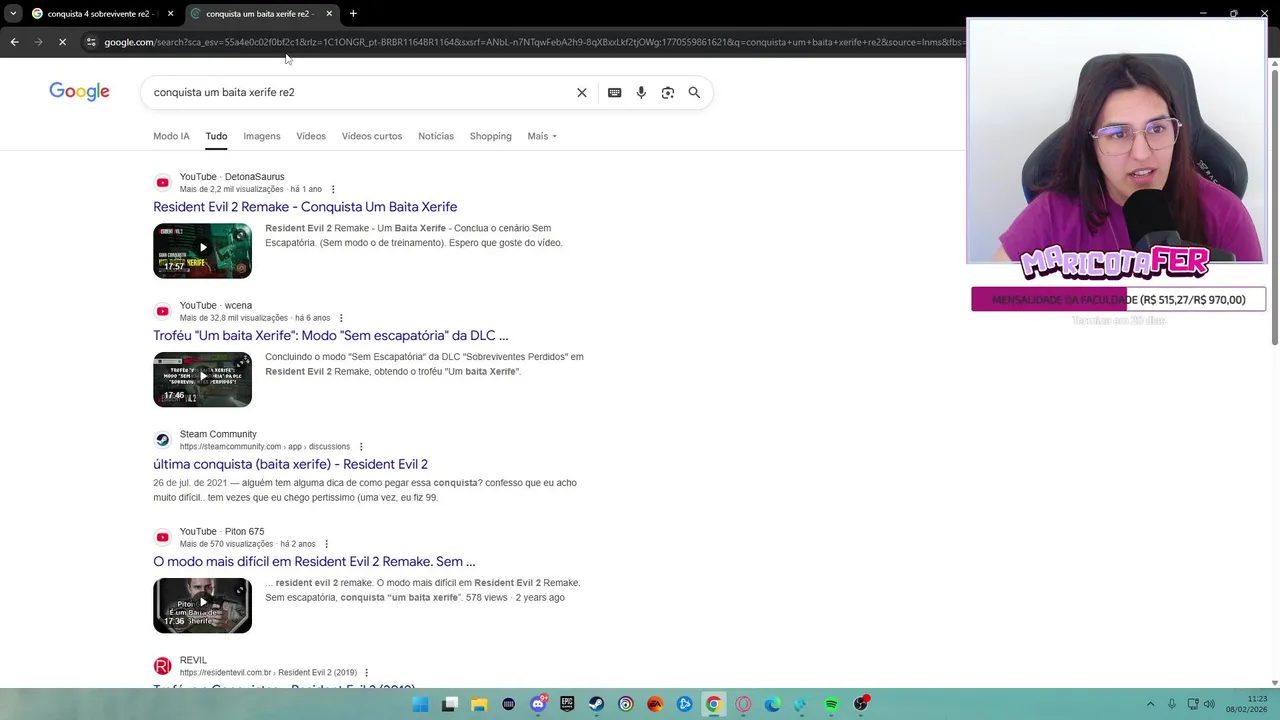1280x720 pixels.
Task: Open options for DetonaSaurus result
Action: click(x=333, y=189)
